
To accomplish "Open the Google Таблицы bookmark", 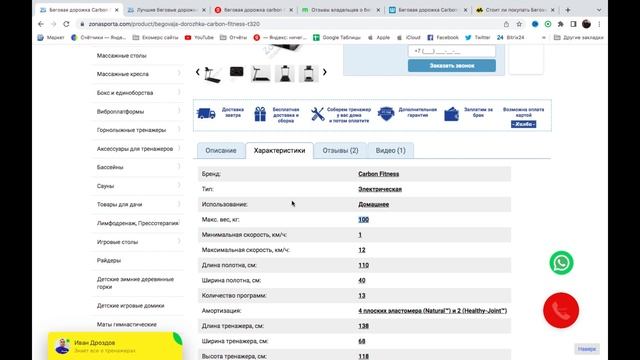I will pyautogui.click(x=337, y=37).
